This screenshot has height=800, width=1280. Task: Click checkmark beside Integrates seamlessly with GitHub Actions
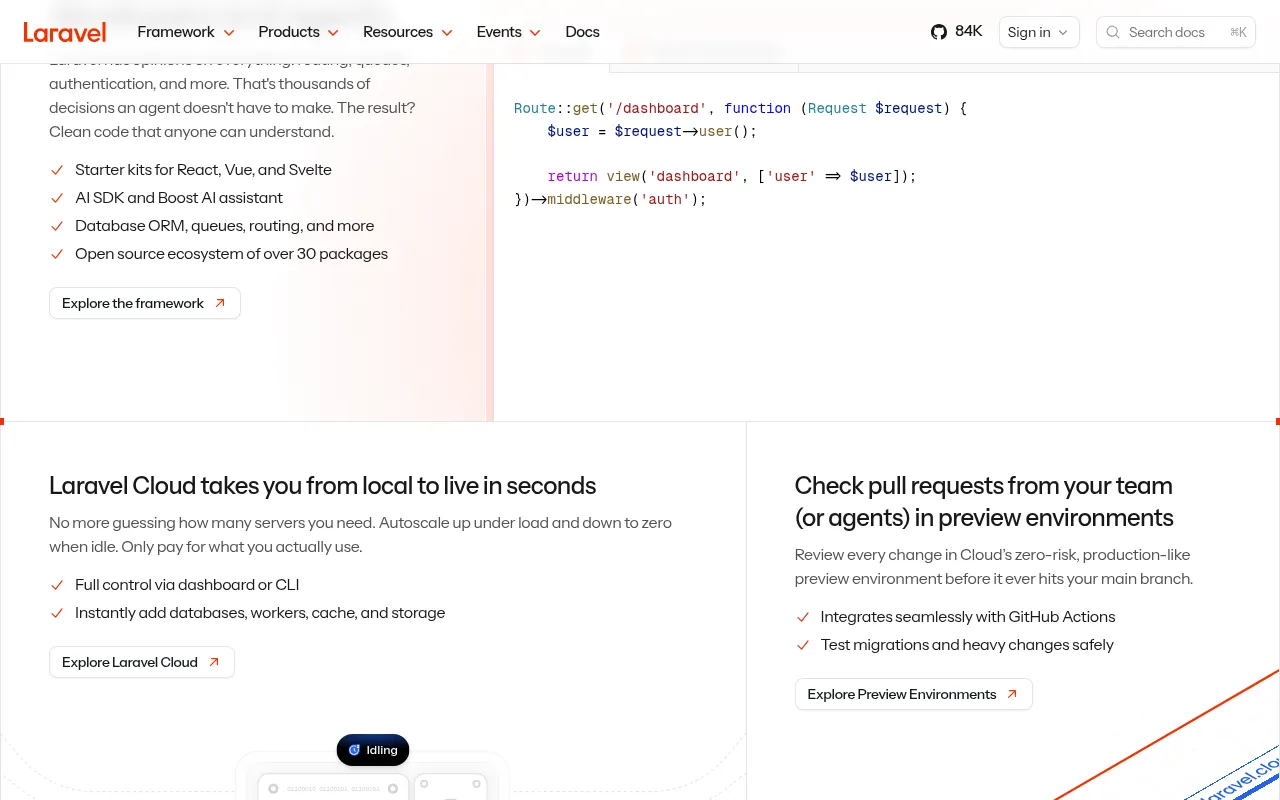click(x=802, y=617)
